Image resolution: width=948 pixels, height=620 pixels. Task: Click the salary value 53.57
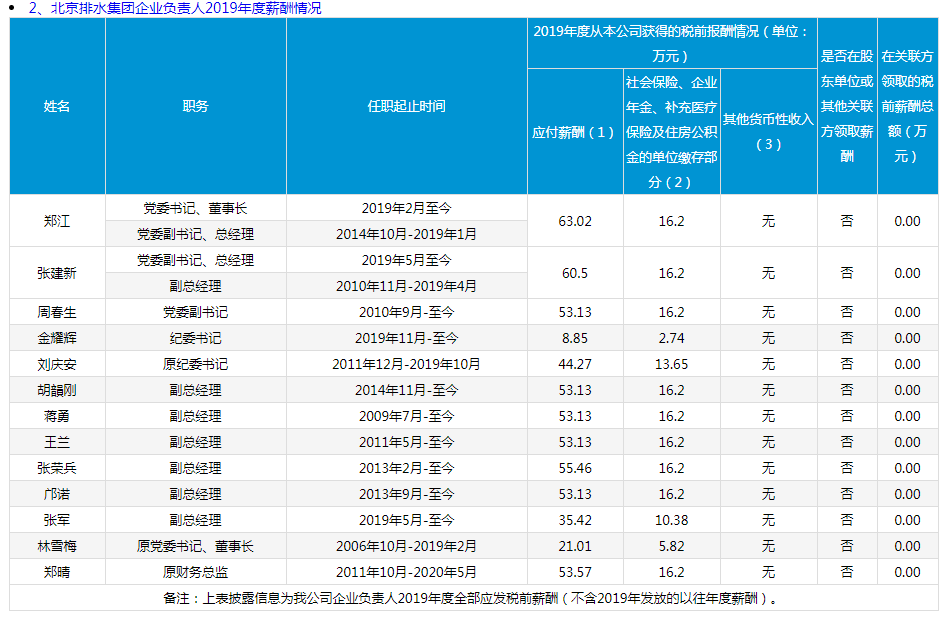pos(575,573)
